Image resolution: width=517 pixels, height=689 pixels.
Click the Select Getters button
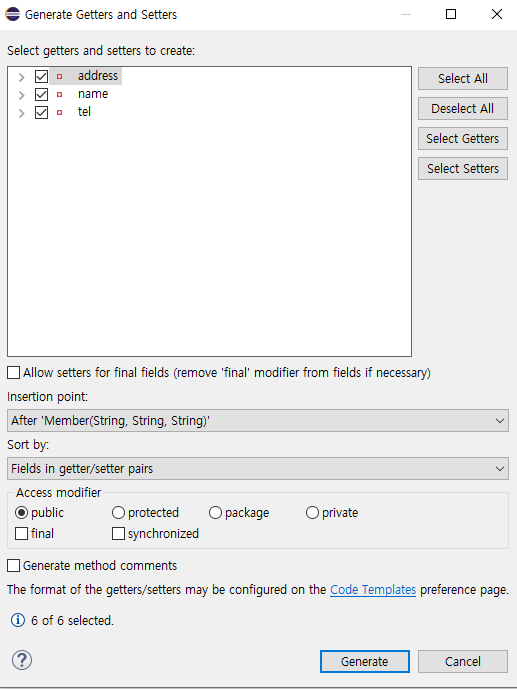pyautogui.click(x=463, y=138)
